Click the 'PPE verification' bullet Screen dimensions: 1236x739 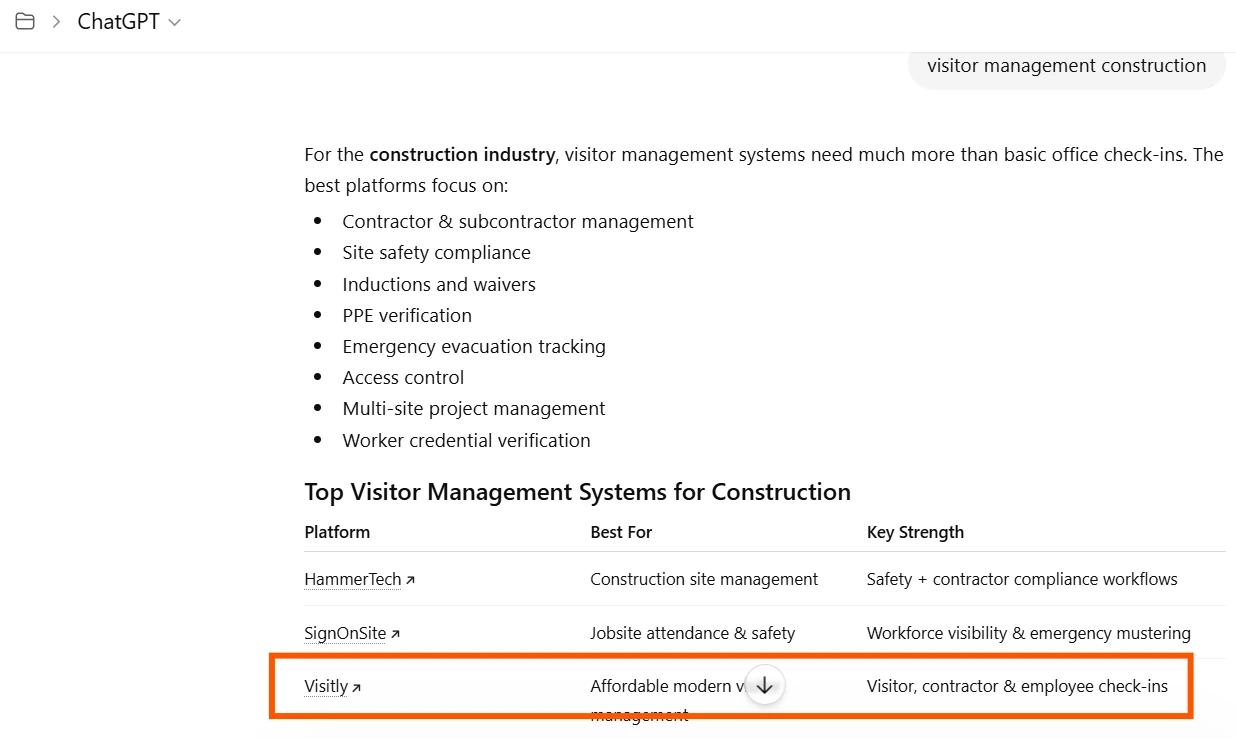407,316
